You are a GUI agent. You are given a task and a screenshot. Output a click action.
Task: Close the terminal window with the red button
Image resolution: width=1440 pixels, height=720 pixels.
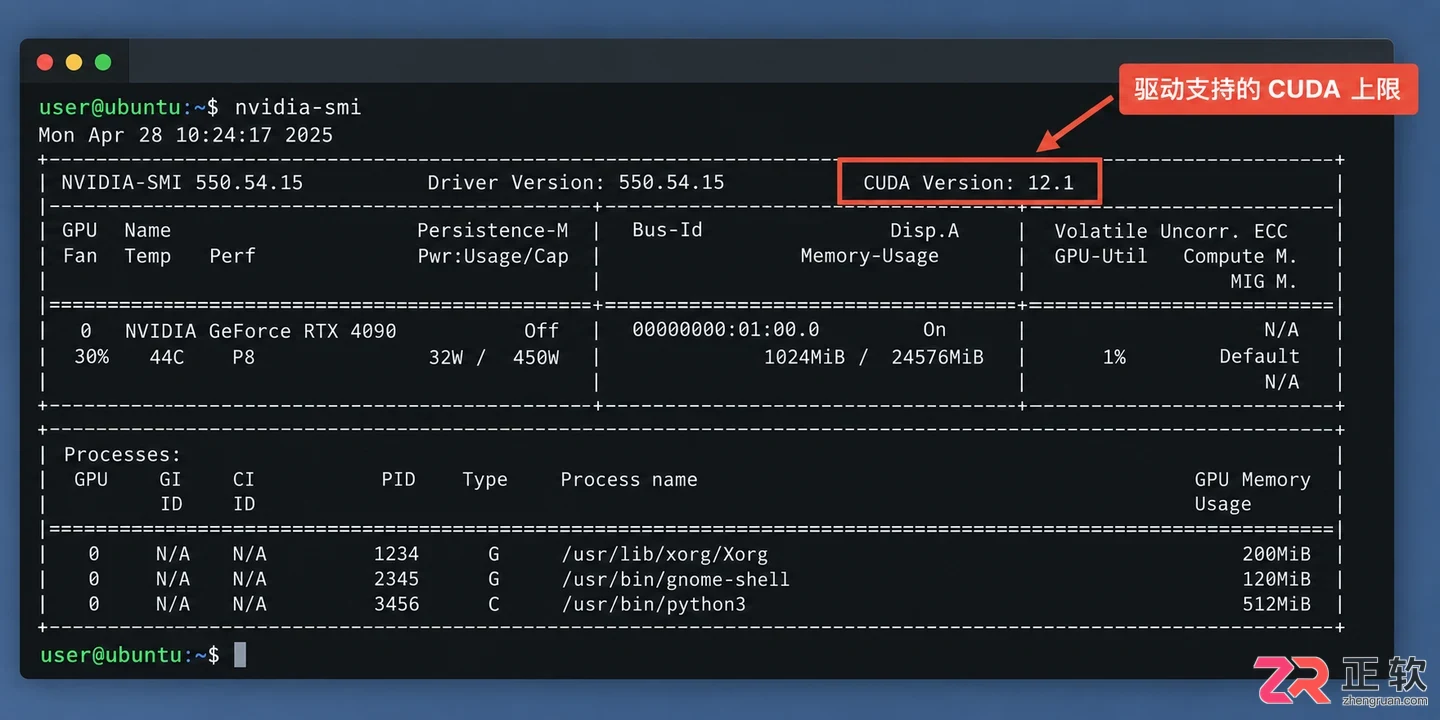point(45,62)
